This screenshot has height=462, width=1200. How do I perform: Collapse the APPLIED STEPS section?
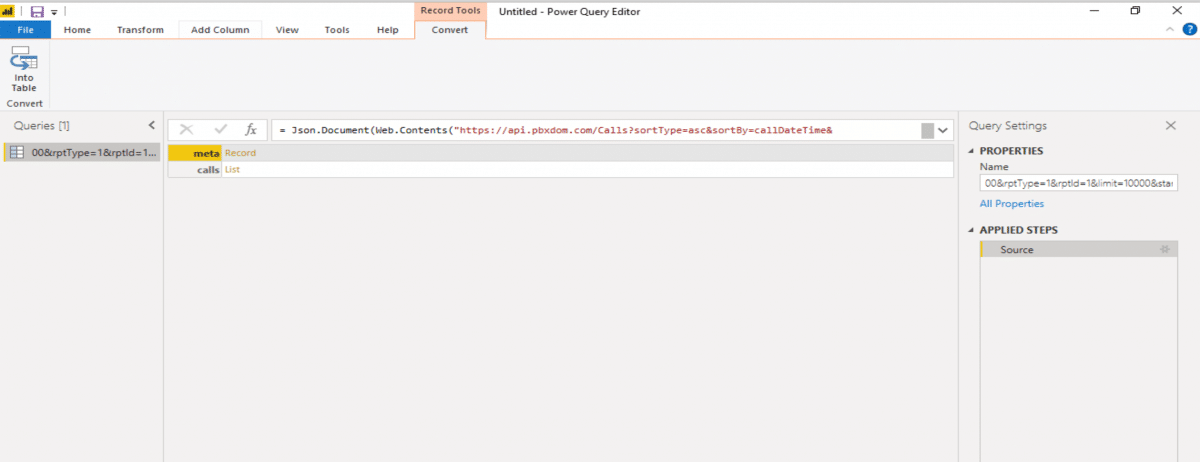[x=972, y=230]
